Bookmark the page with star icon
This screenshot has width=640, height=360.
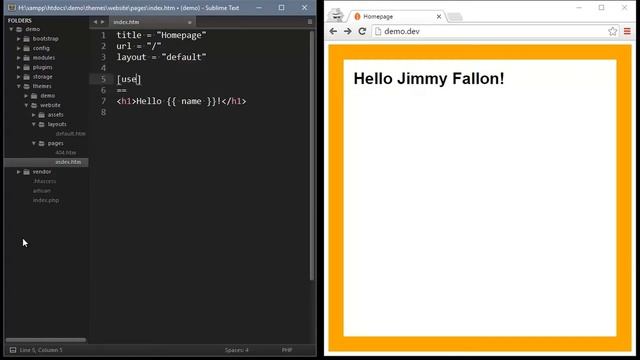(x=612, y=31)
